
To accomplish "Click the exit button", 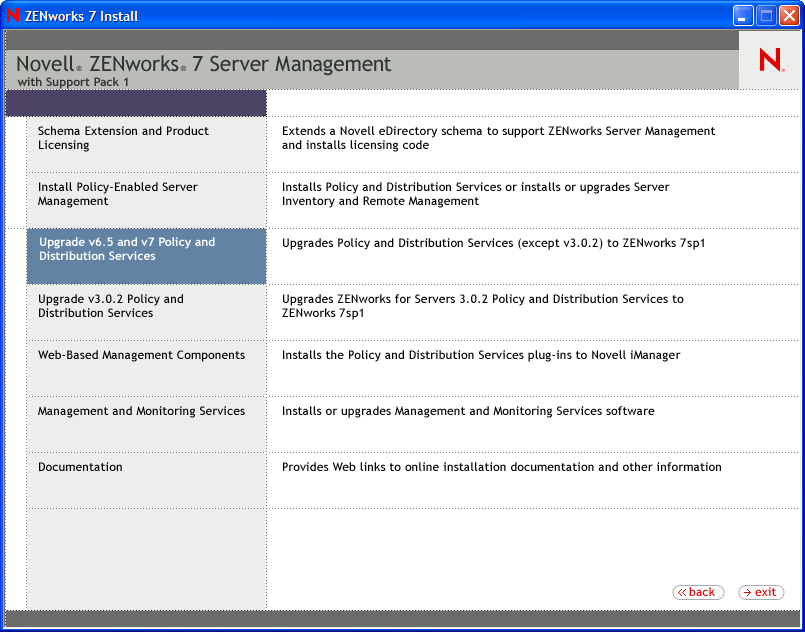I will 760,592.
